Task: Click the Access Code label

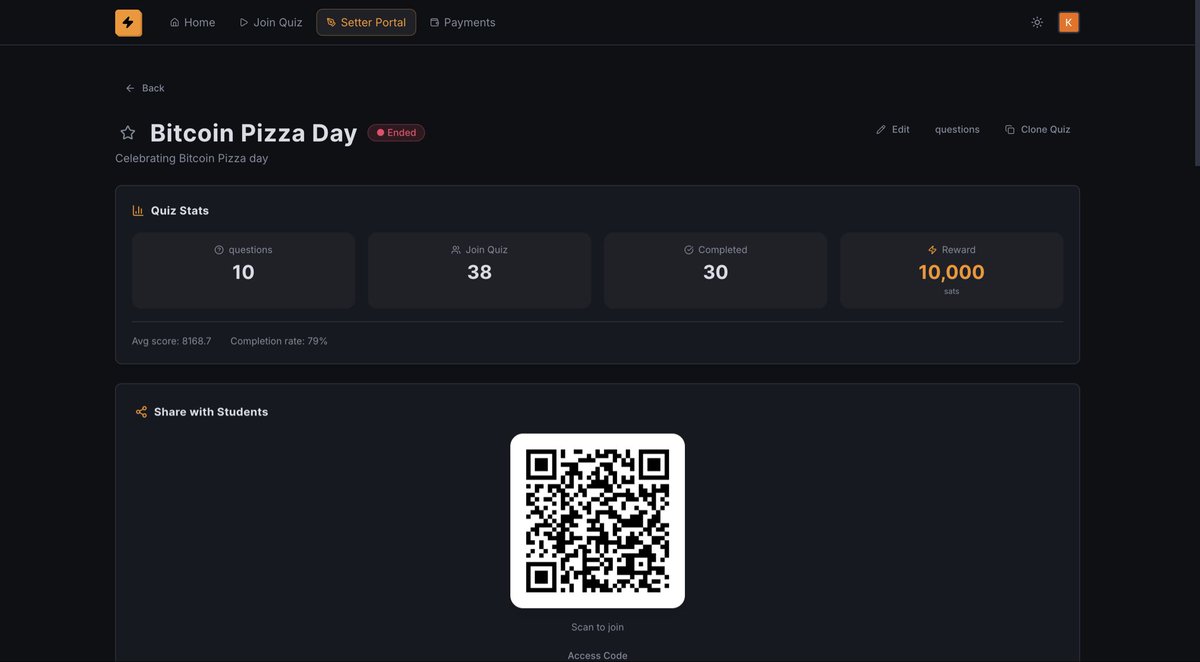Action: pos(597,656)
